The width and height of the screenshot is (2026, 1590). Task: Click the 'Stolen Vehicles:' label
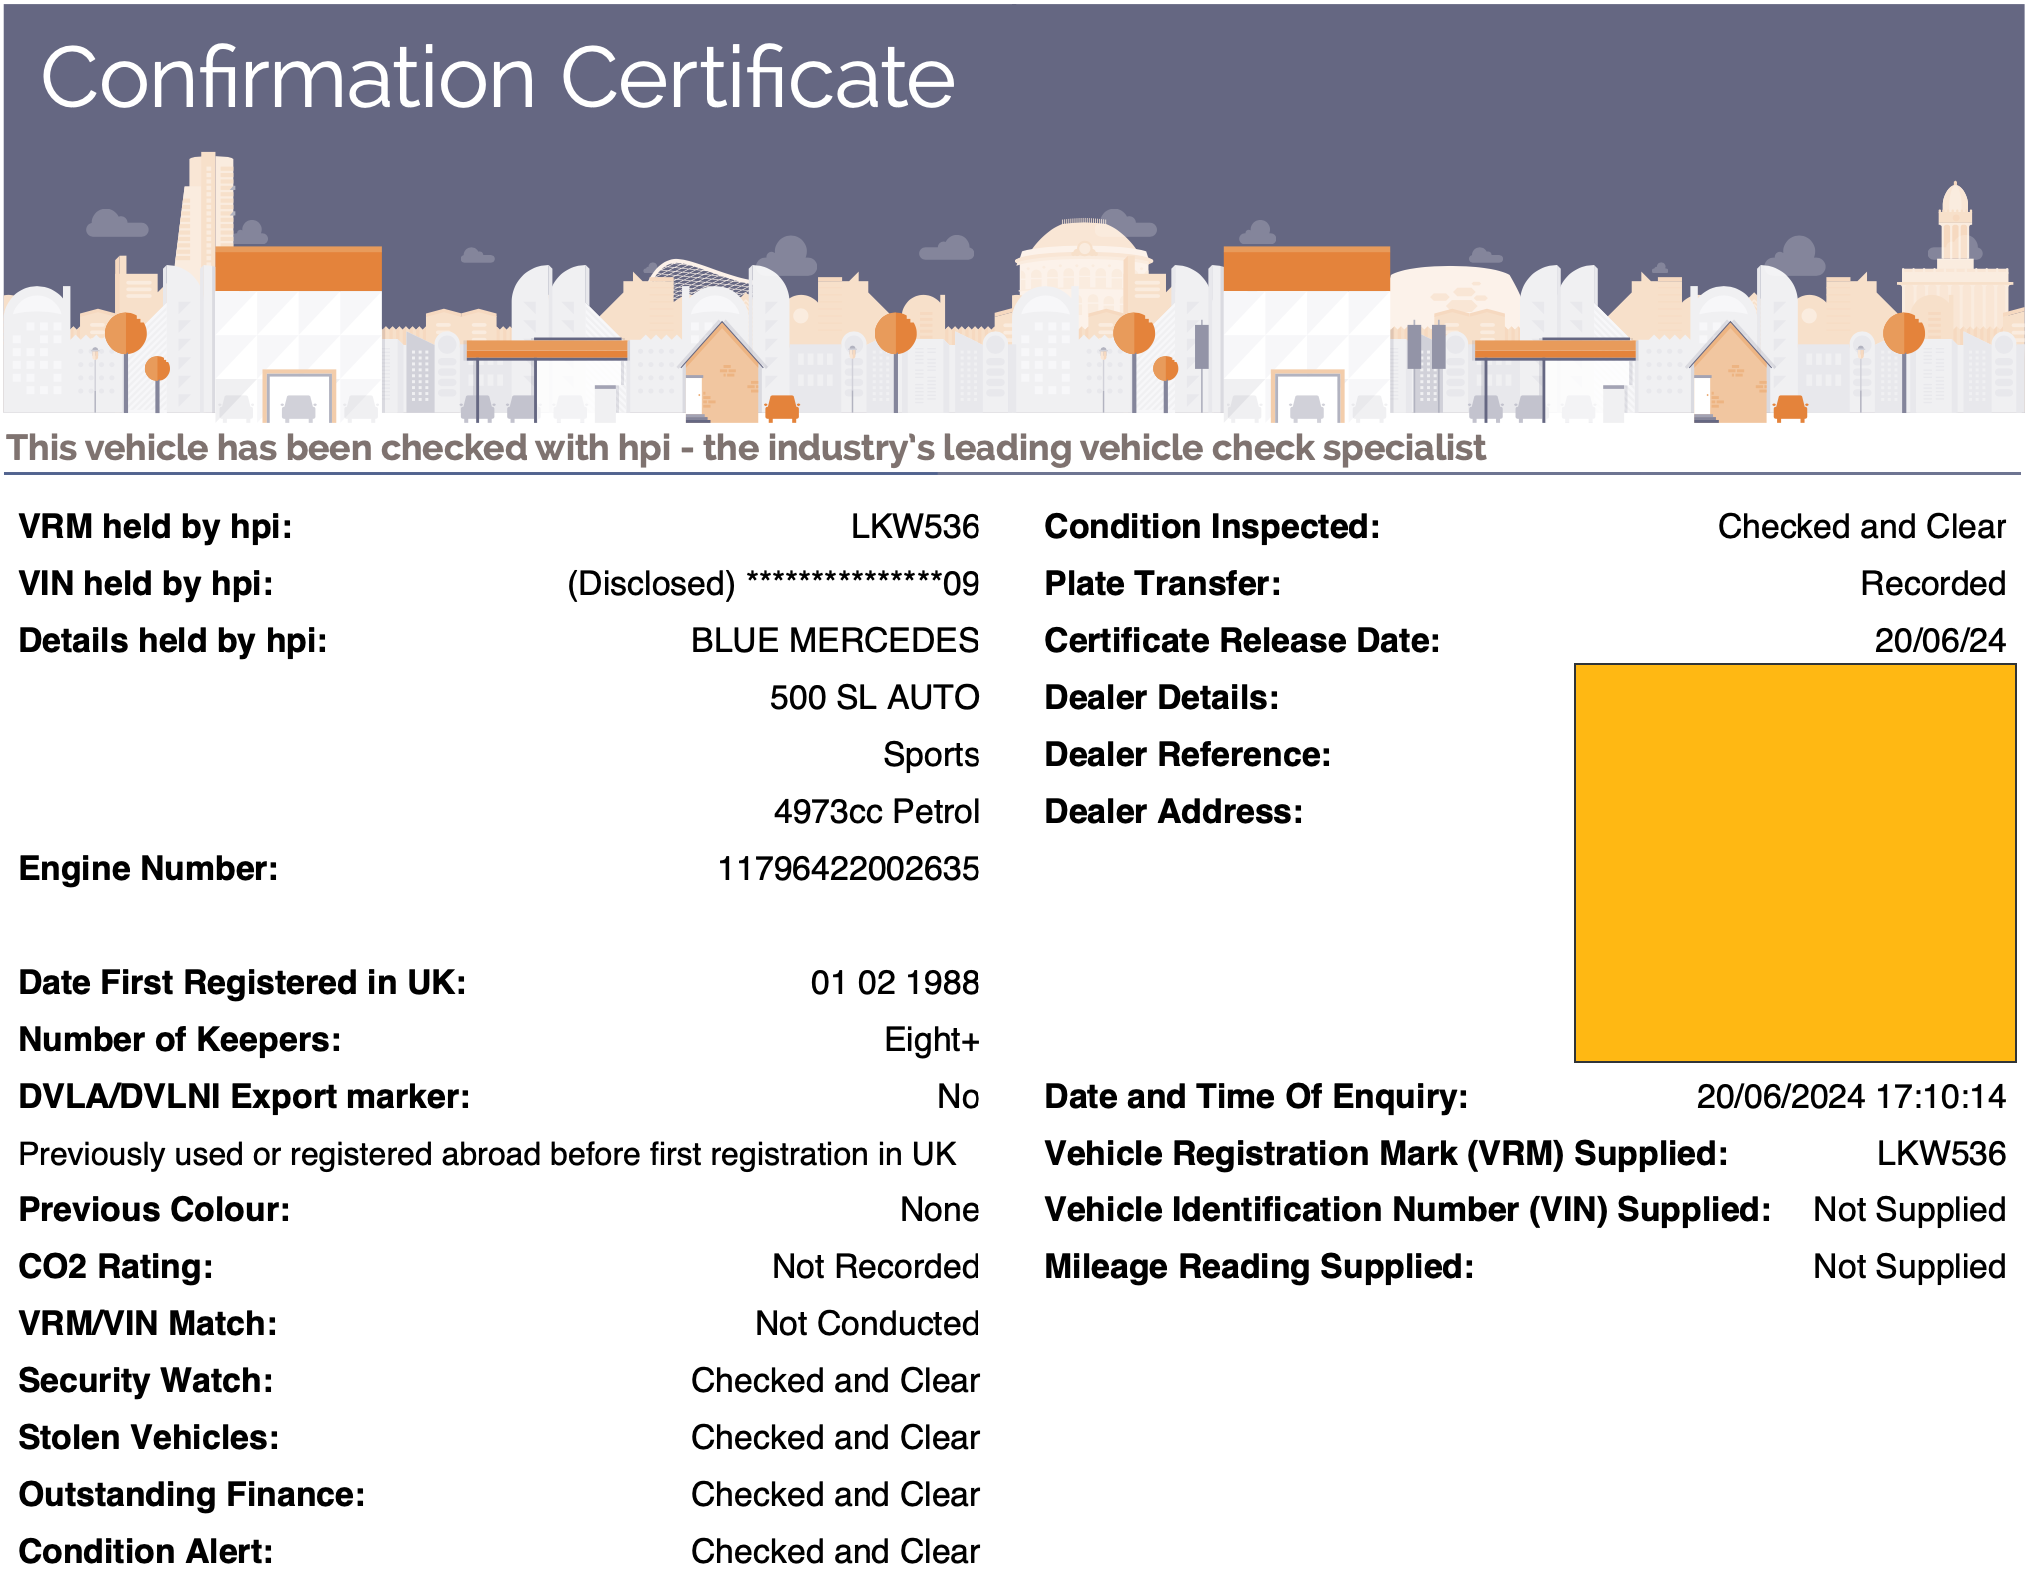(x=149, y=1438)
